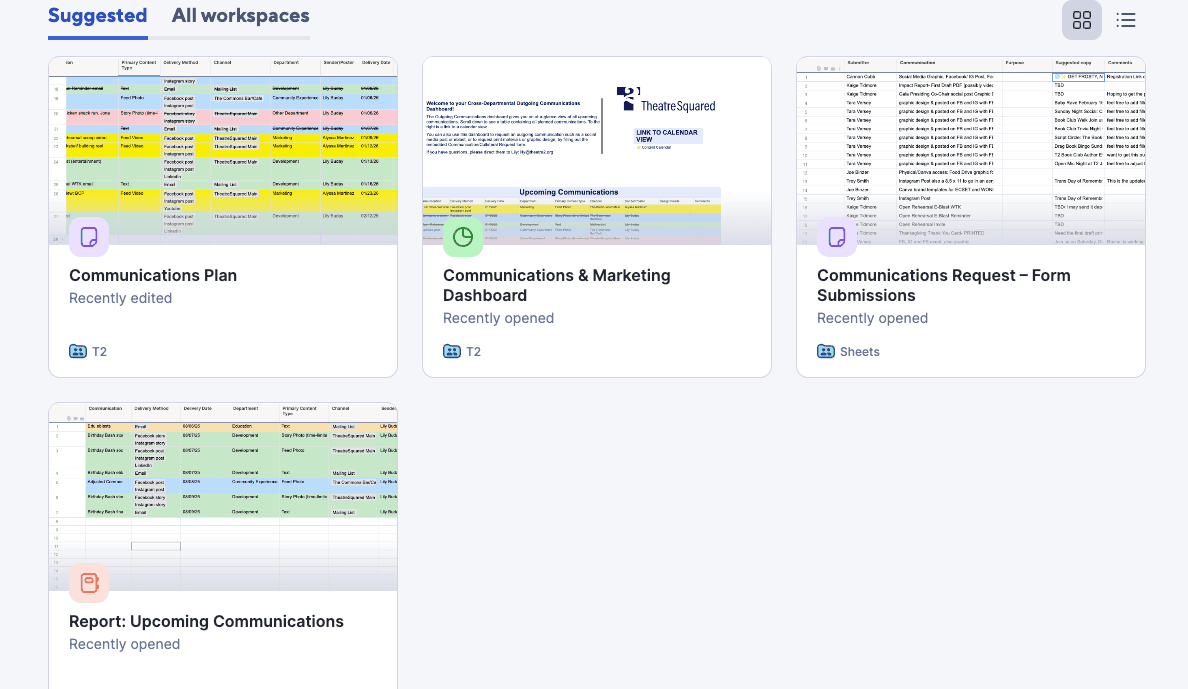Click the Form Submissions sheet icon
1188x689 pixels.
tap(837, 237)
